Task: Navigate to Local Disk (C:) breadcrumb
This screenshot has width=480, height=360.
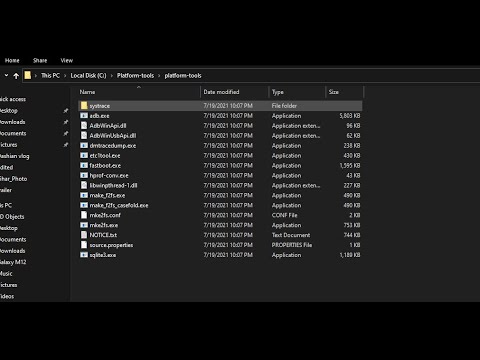Action: (88, 76)
